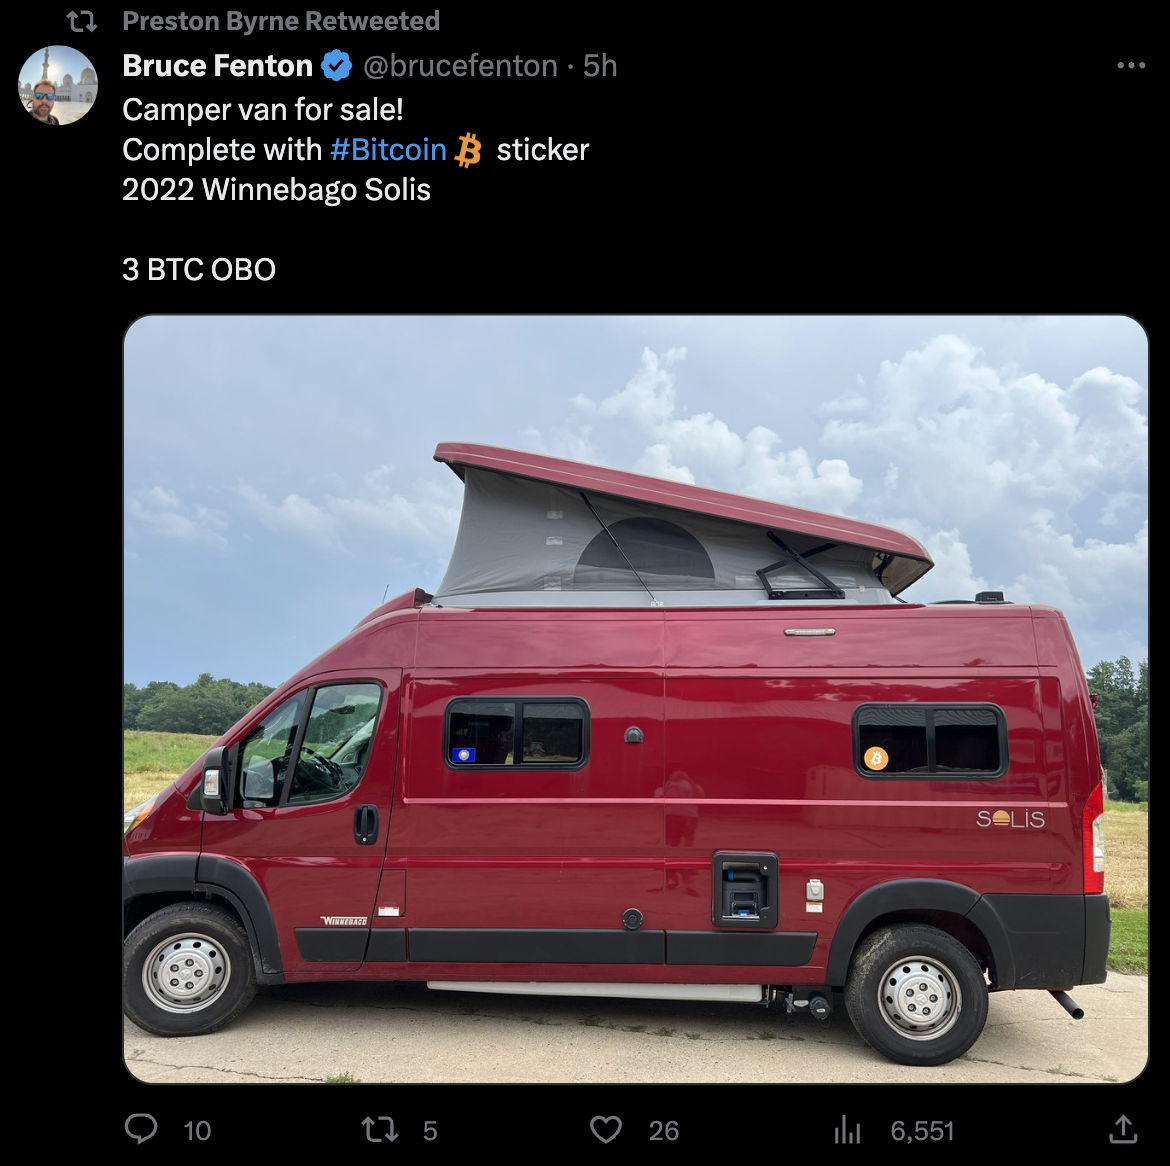The image size is (1170, 1166).
Task: Like the tweet with the heart icon
Action: pos(606,1130)
